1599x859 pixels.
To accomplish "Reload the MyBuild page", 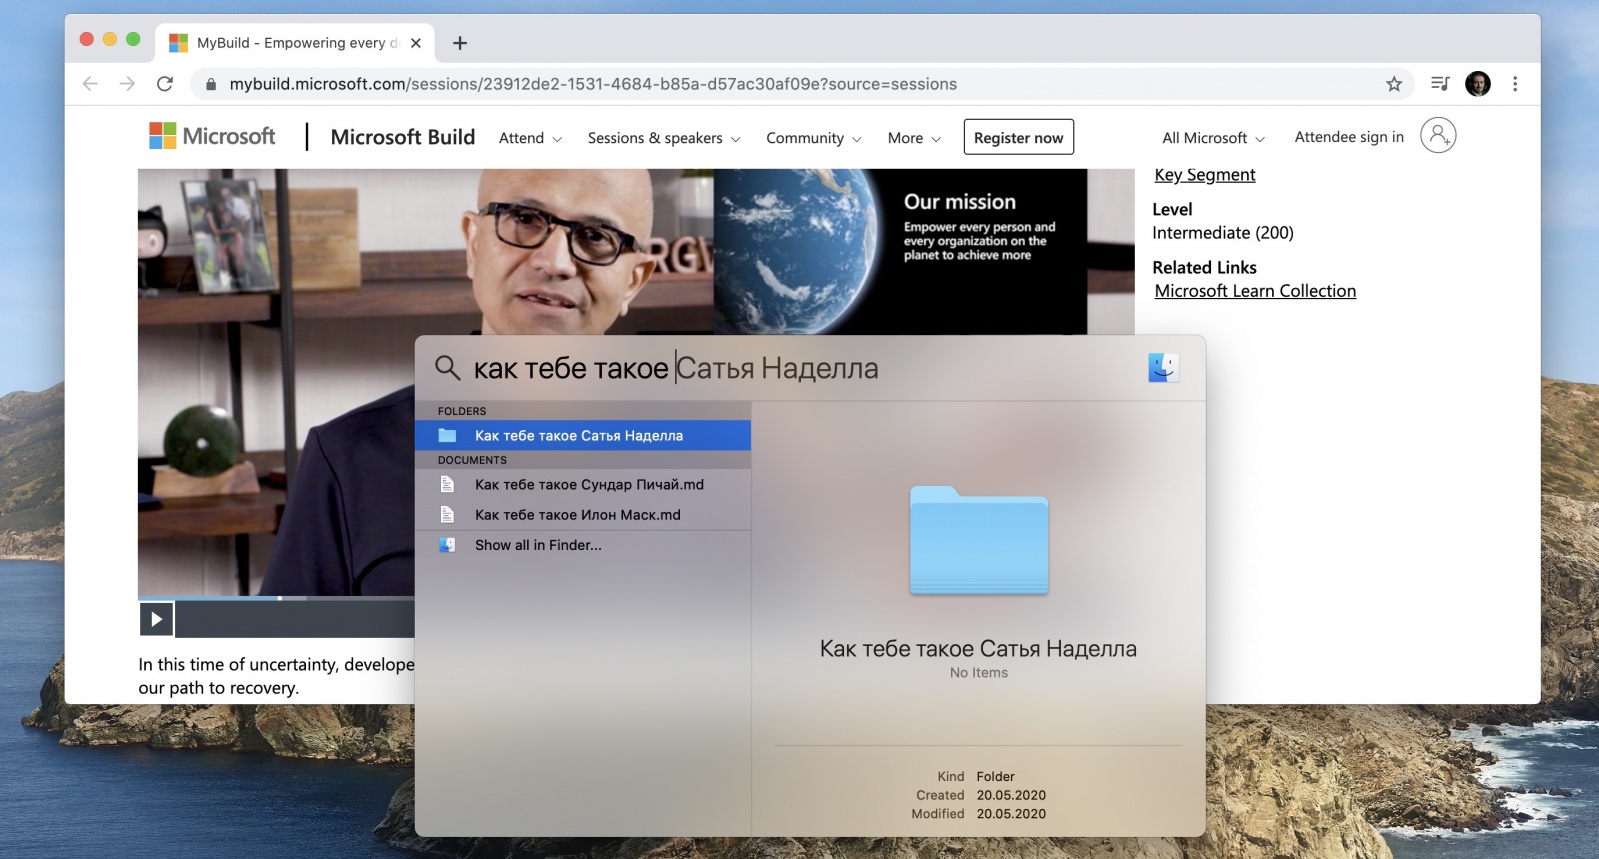I will (x=165, y=84).
